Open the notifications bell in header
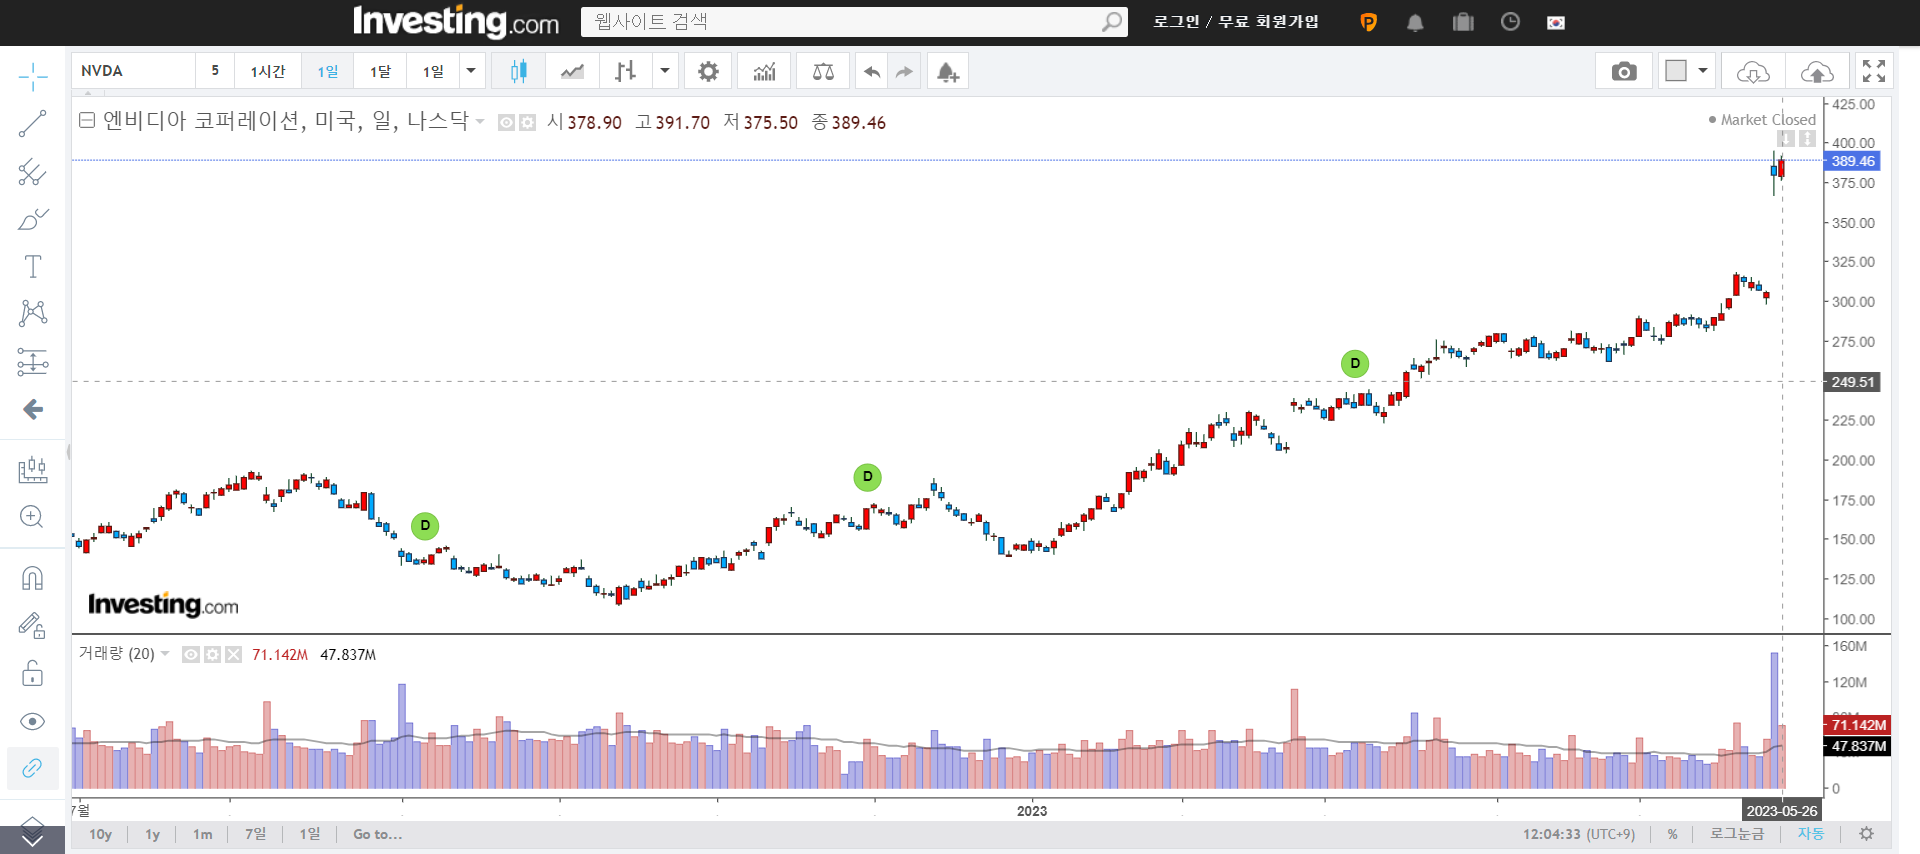1920x854 pixels. click(1415, 22)
